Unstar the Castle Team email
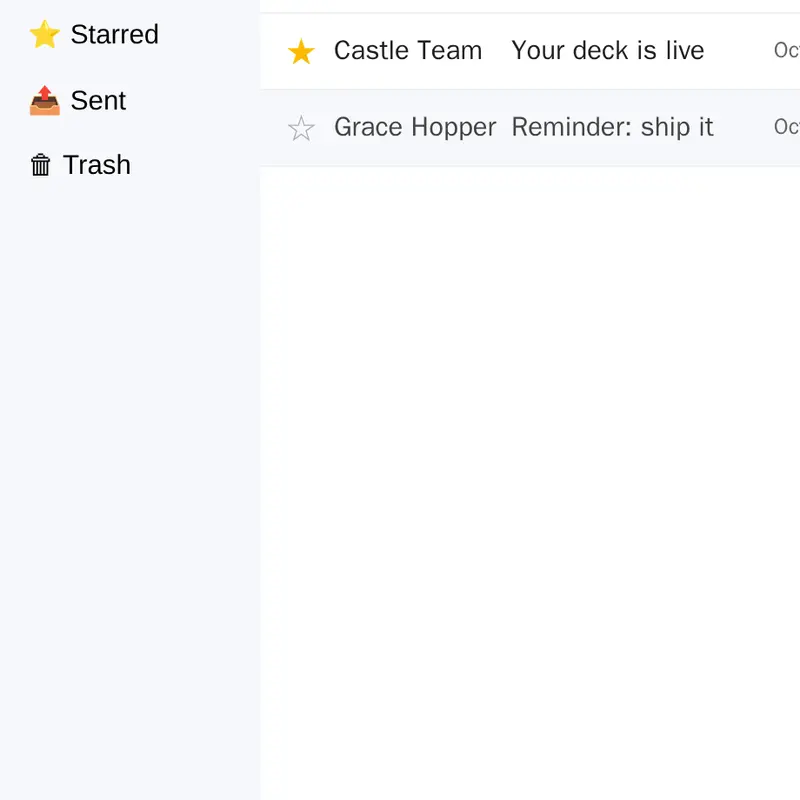Screen dimensions: 800x800 click(301, 52)
